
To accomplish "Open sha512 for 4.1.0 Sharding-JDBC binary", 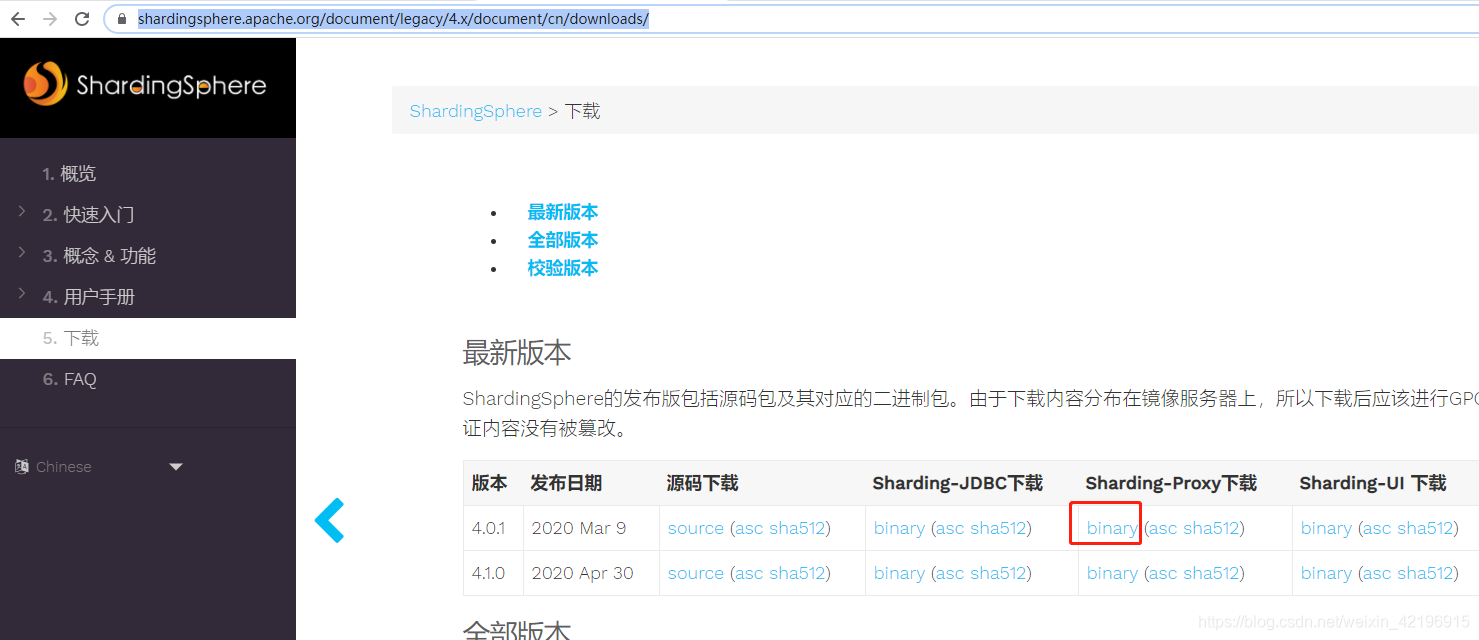I will 999,573.
